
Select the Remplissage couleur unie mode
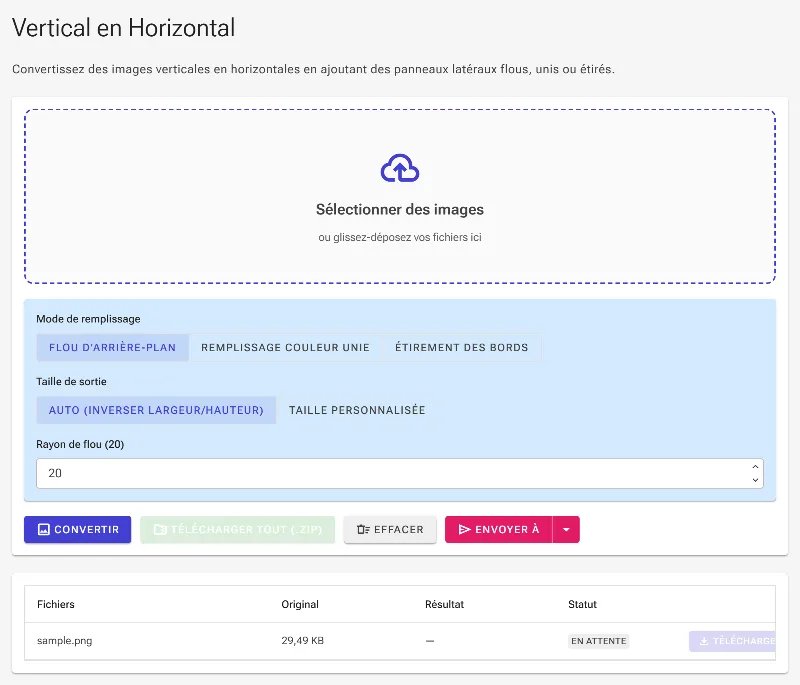[x=285, y=347]
